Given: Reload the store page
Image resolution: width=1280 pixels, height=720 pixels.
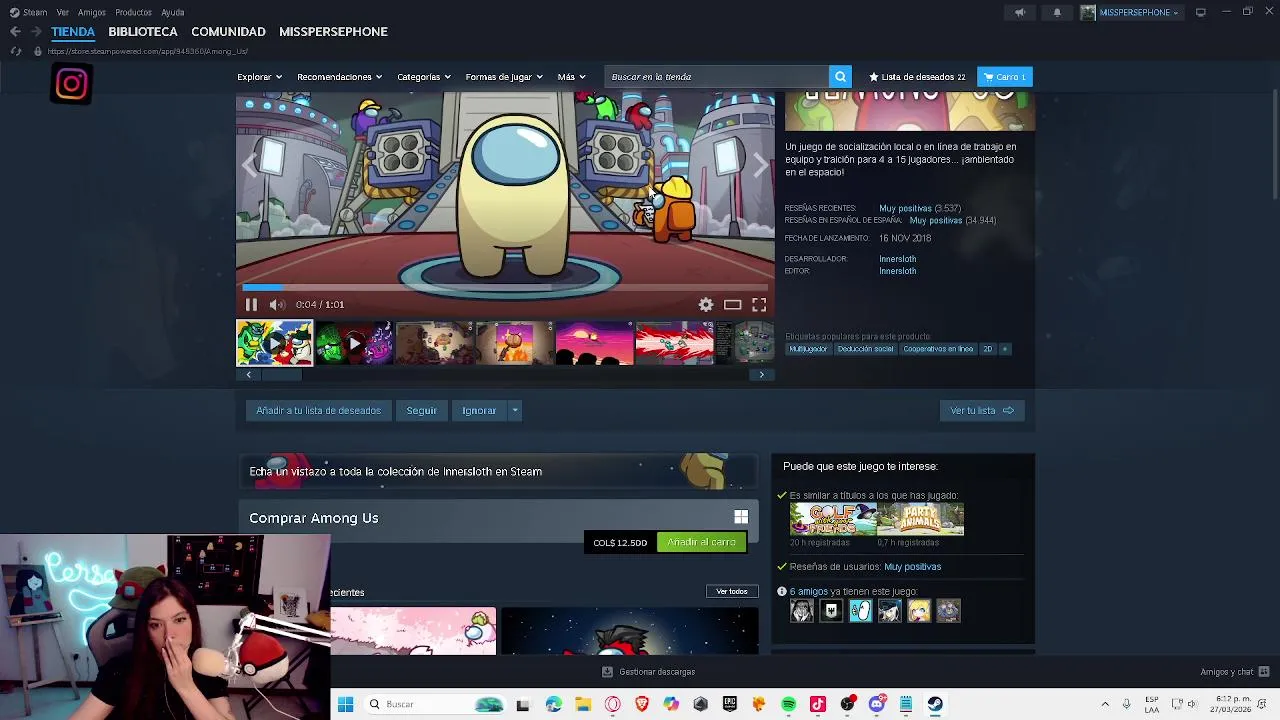Looking at the screenshot, I should [15, 51].
